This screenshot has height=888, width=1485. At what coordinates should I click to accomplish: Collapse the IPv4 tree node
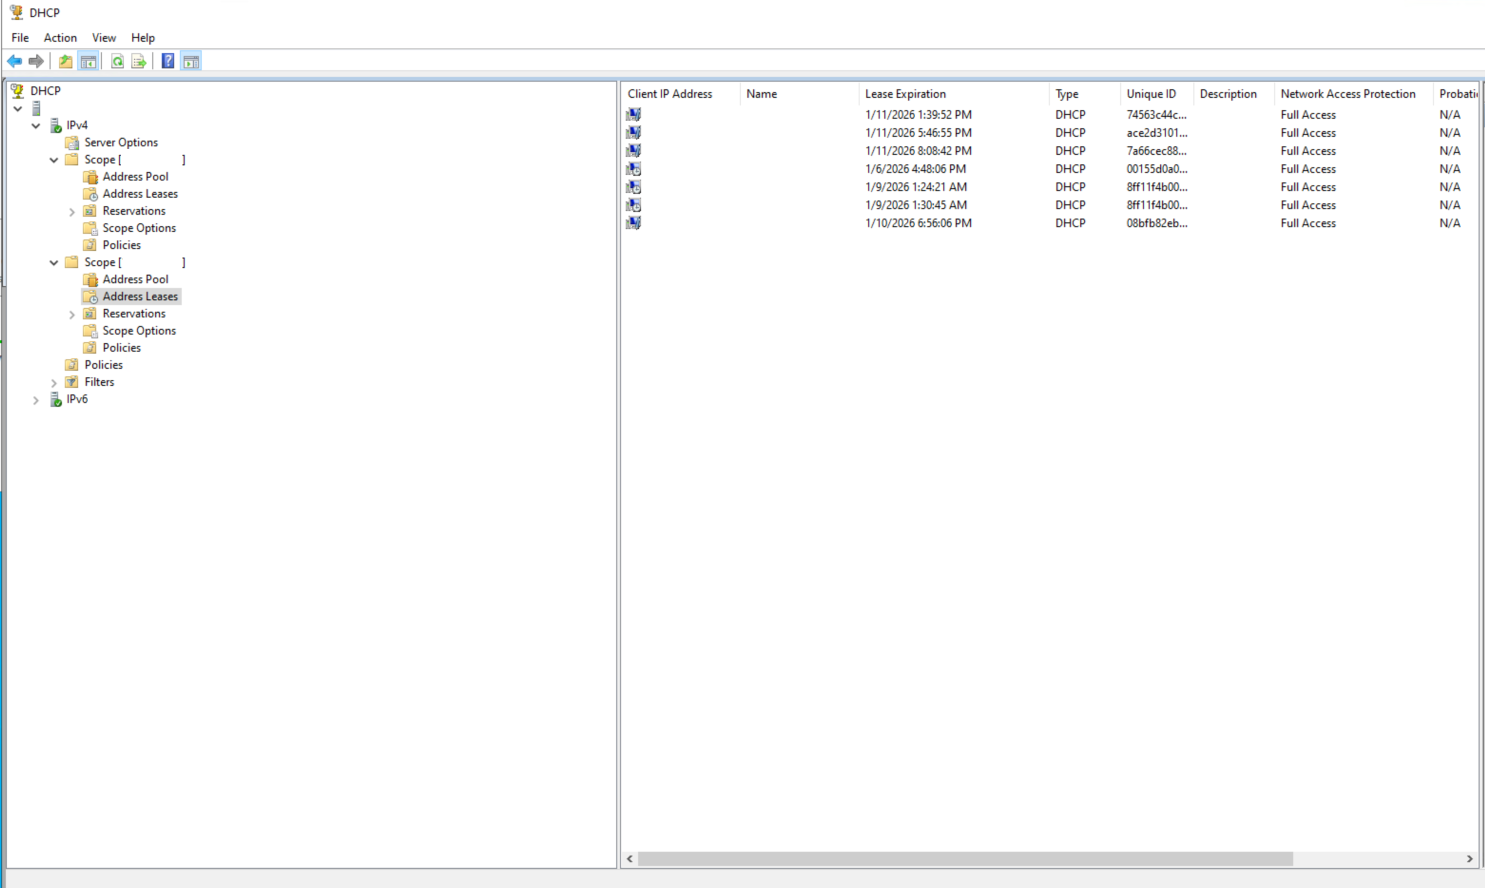tap(36, 125)
